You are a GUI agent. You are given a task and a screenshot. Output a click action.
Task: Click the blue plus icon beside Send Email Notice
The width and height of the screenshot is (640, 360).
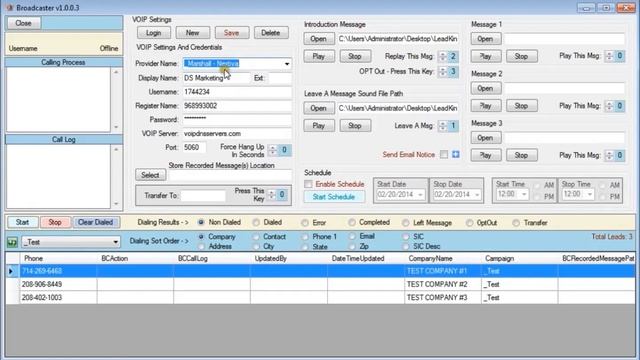[x=456, y=154]
